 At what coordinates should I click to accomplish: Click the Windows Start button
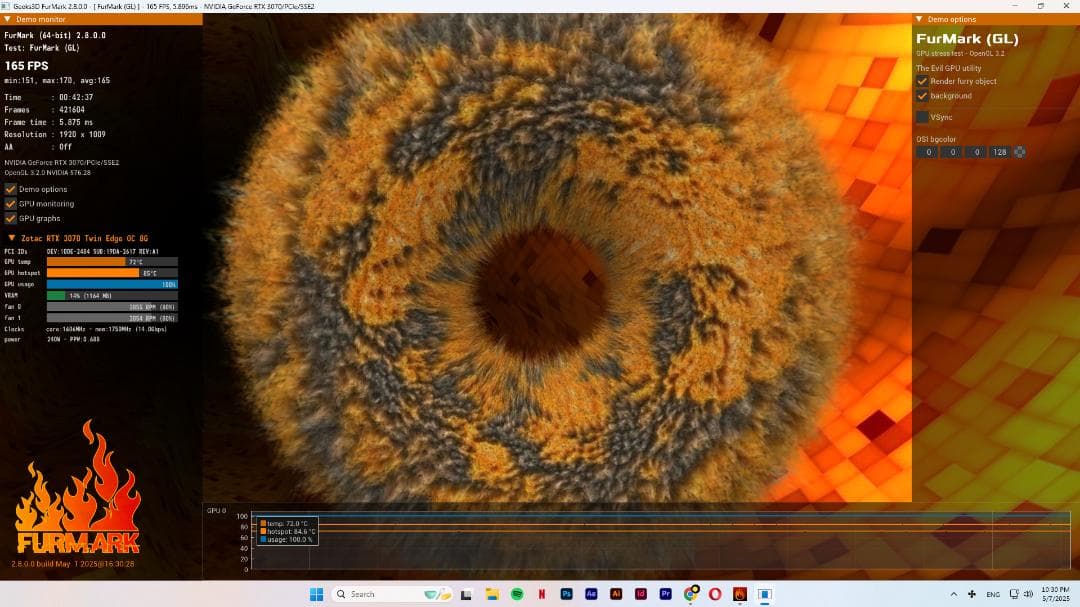click(316, 594)
